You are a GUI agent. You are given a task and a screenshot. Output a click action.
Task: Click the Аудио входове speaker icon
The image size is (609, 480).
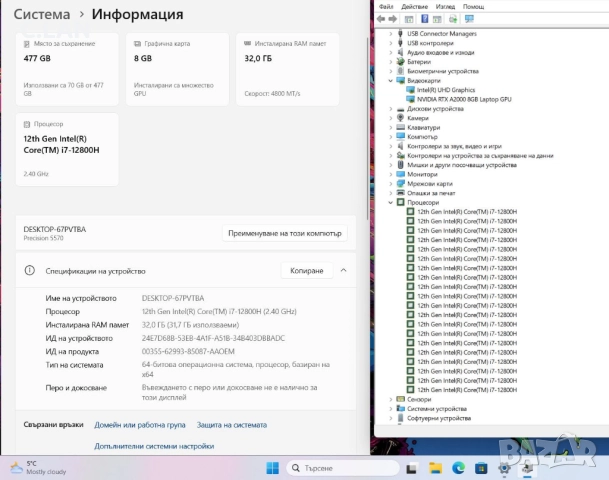400,52
